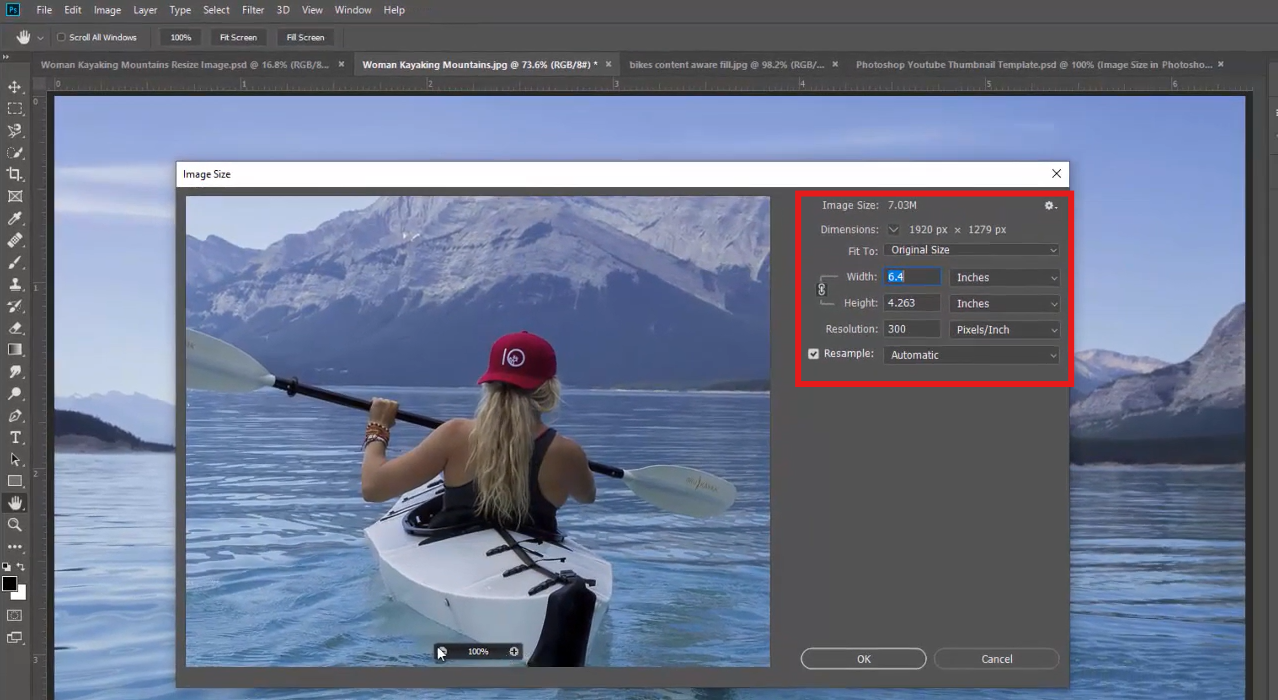
Task: Open the Image Size gear settings menu
Action: (1050, 206)
